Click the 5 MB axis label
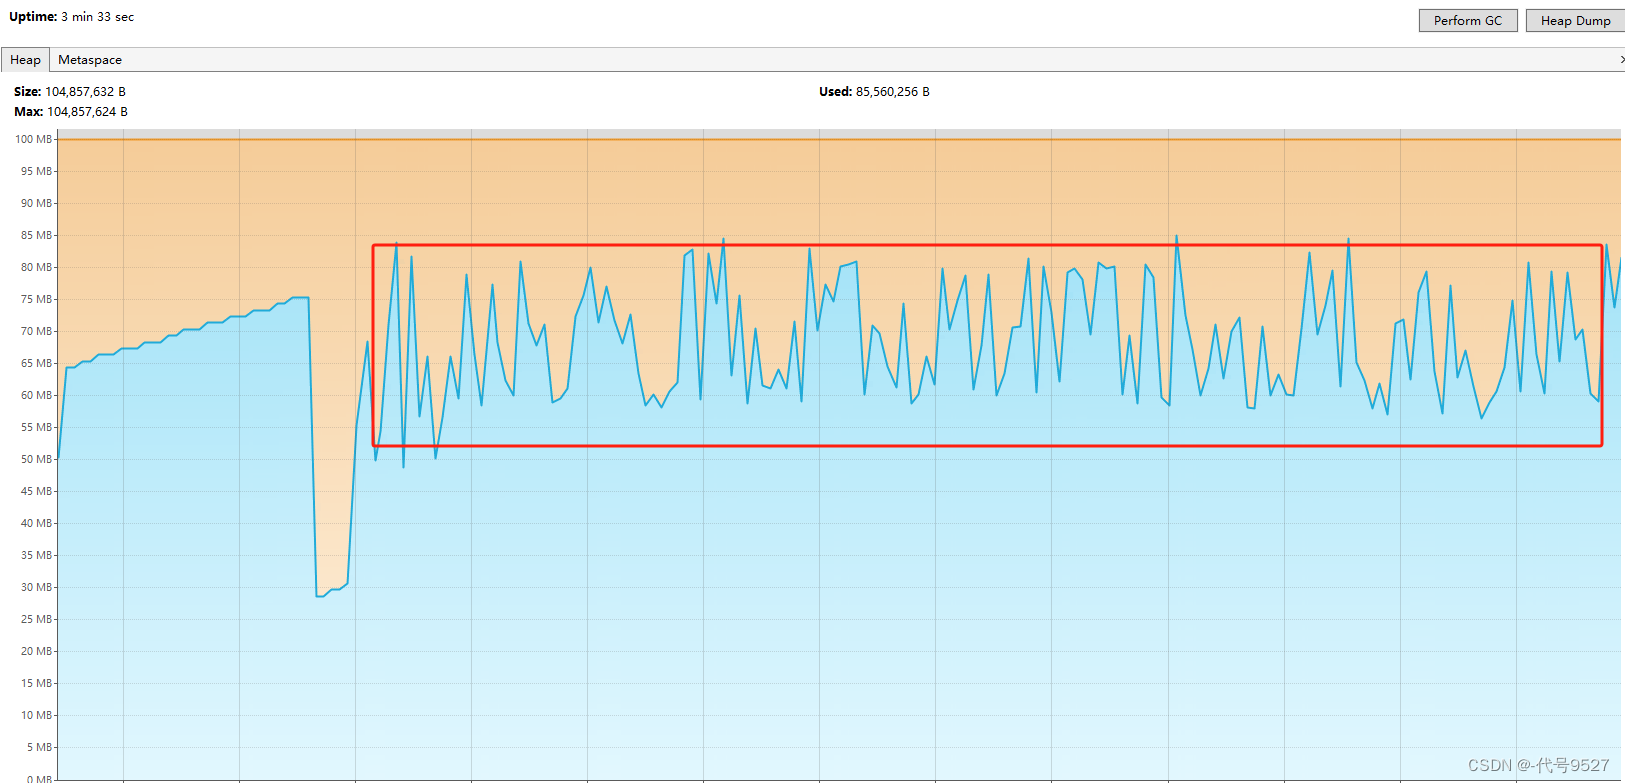Screen dimensions: 1625x783 pos(39,747)
